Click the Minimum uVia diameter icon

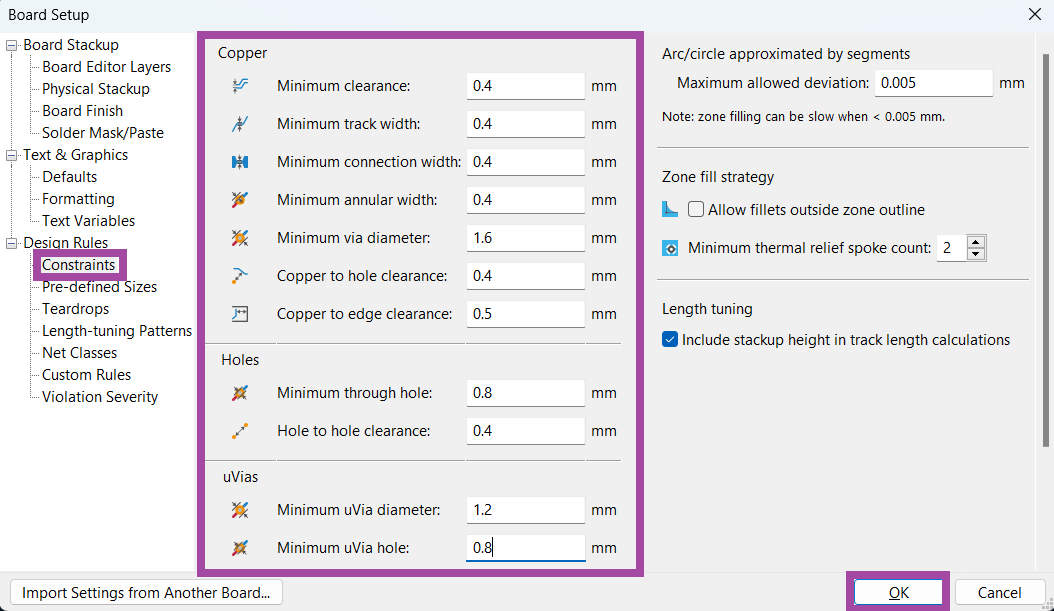pyautogui.click(x=239, y=510)
